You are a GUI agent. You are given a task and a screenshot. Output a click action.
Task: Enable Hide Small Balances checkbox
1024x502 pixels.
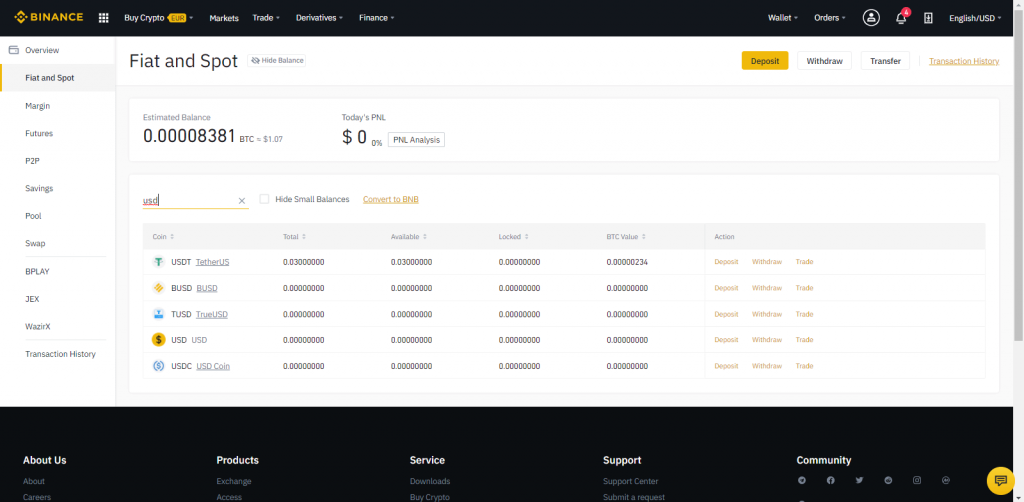[x=264, y=199]
